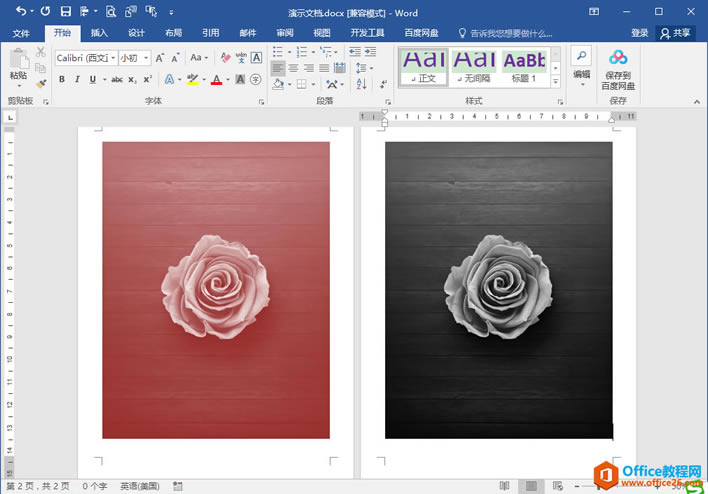Screen dimensions: 708x494
Task: Expand the styles gallery more arrow
Action: point(556,82)
